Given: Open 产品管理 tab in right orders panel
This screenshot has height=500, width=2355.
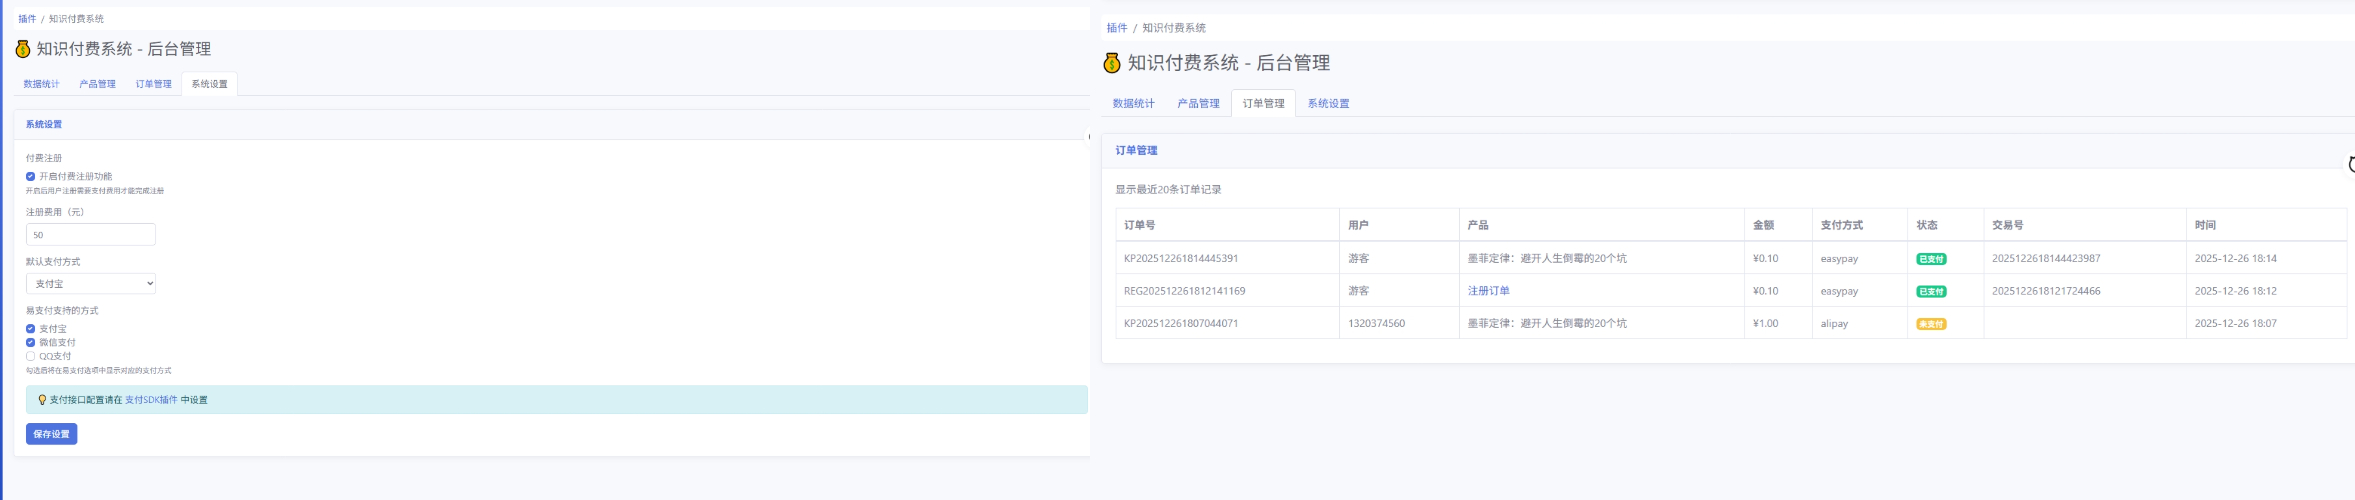Looking at the screenshot, I should pos(1199,103).
